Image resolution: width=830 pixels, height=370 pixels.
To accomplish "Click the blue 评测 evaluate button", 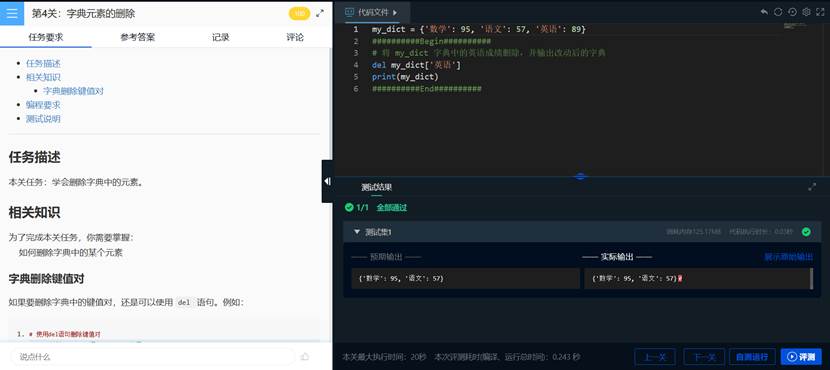I will coord(801,357).
